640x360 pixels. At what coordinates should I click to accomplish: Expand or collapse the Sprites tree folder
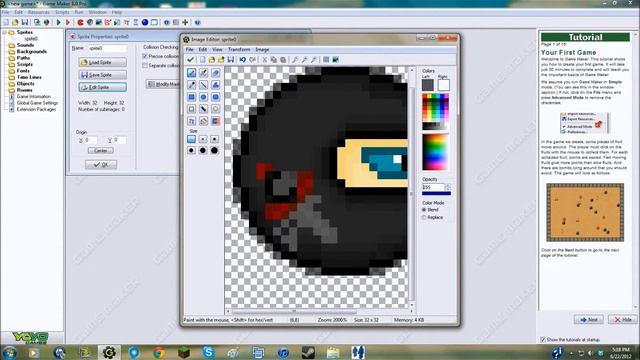pos(5,32)
